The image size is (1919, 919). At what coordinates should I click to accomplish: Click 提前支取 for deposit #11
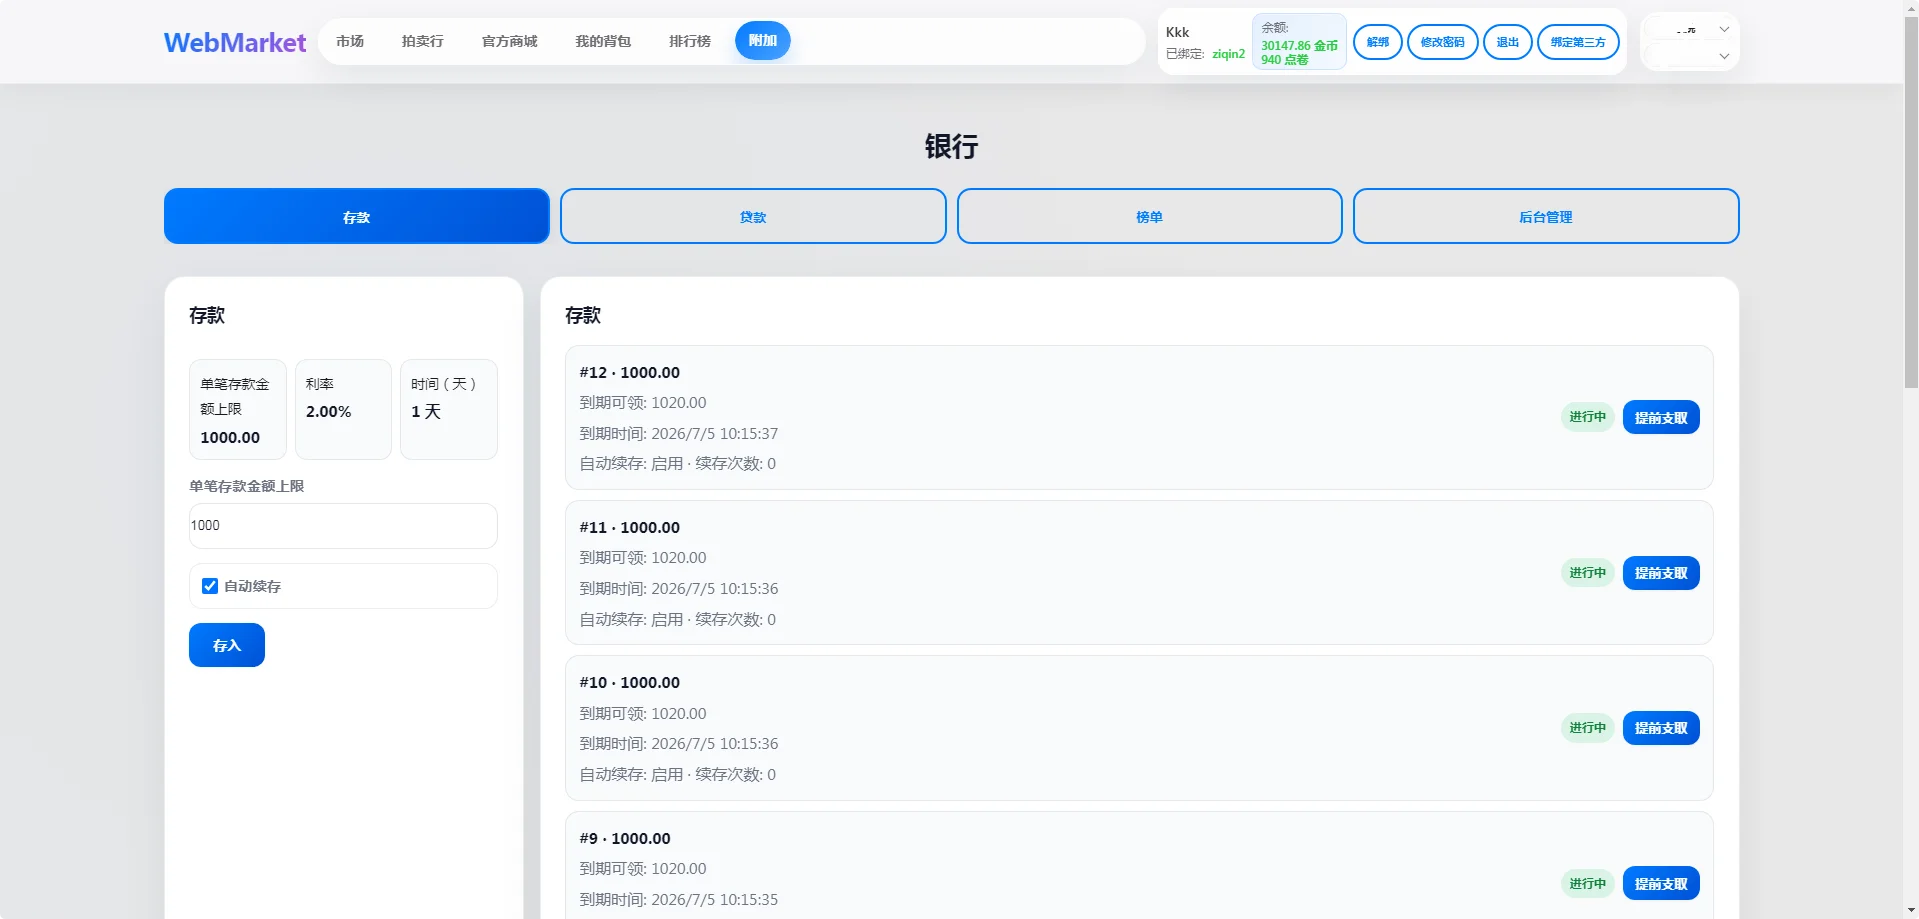(1661, 573)
